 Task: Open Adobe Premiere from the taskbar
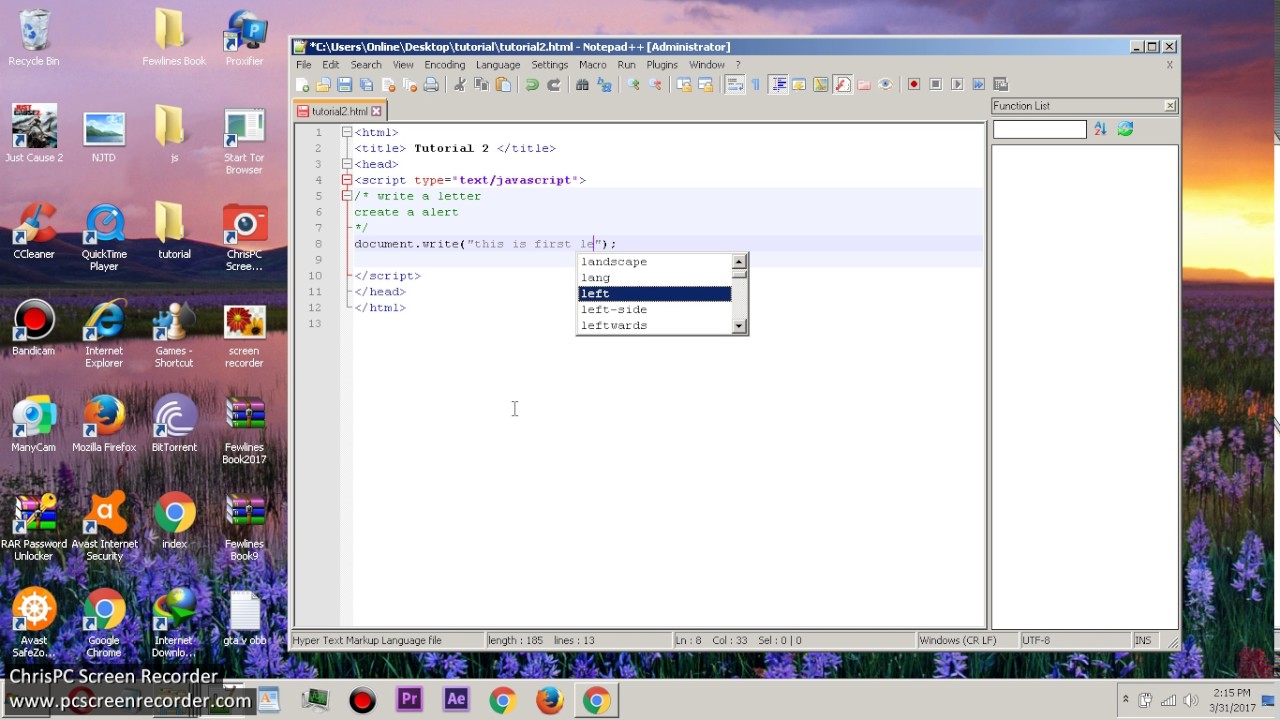(x=409, y=700)
